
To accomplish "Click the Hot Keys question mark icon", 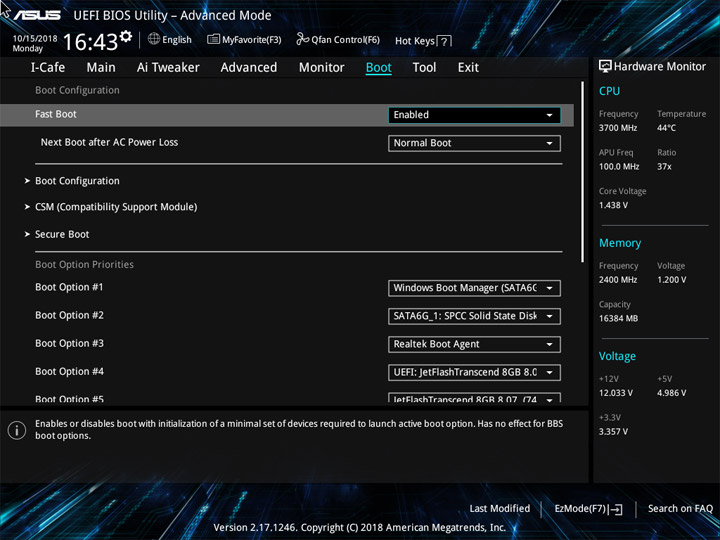I will (444, 41).
